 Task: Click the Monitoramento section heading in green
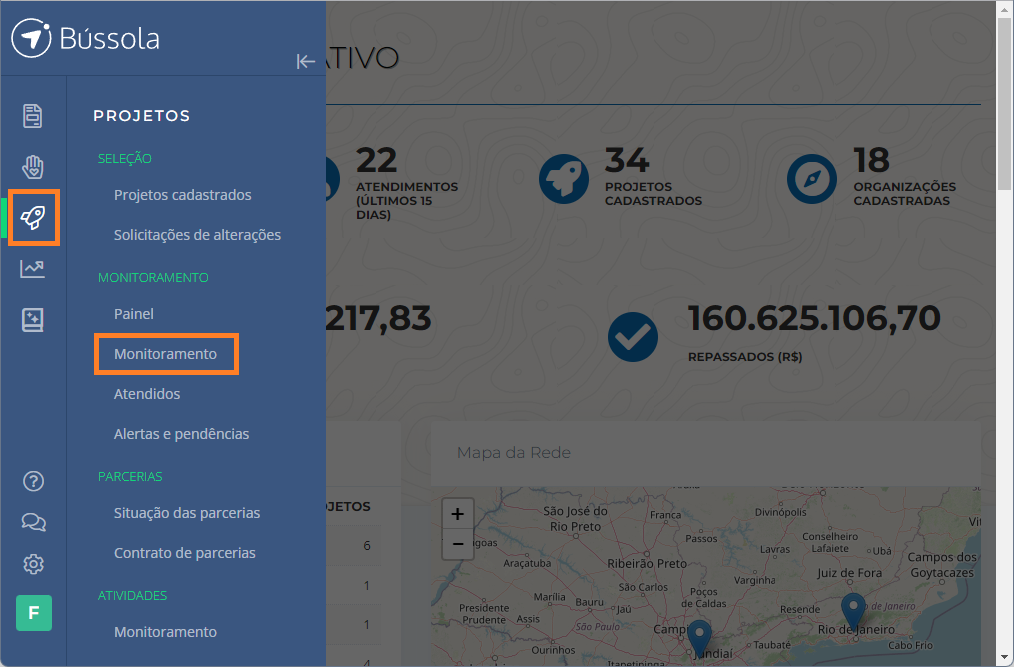click(153, 278)
